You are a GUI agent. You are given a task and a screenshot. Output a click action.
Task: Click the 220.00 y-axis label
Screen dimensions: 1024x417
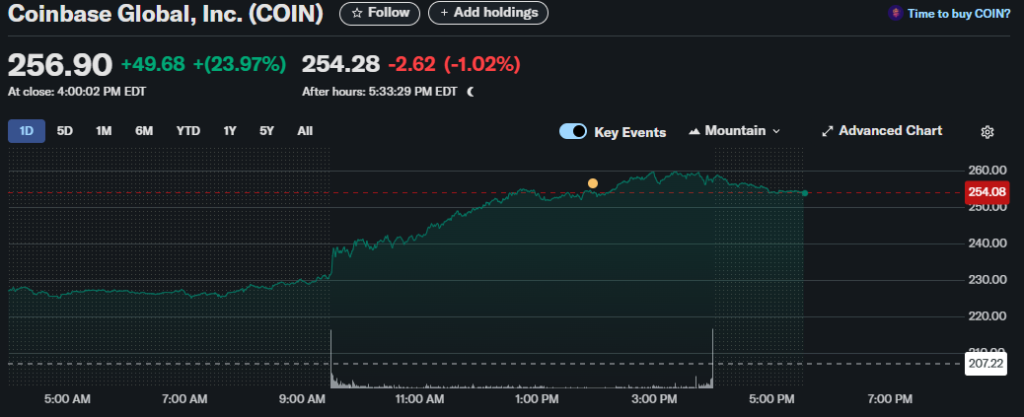click(x=987, y=317)
